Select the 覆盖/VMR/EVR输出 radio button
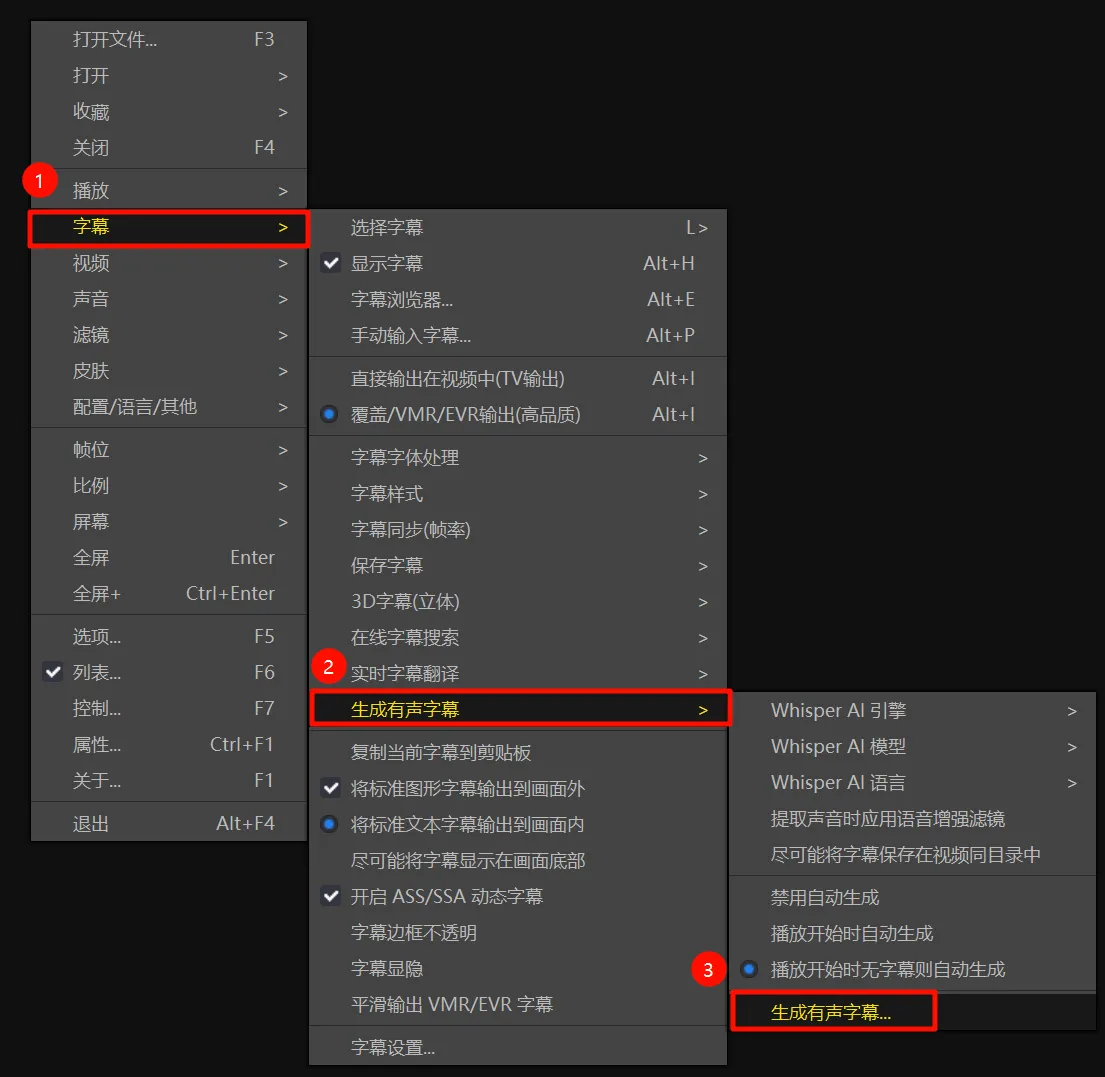The height and width of the screenshot is (1077, 1105). point(329,414)
